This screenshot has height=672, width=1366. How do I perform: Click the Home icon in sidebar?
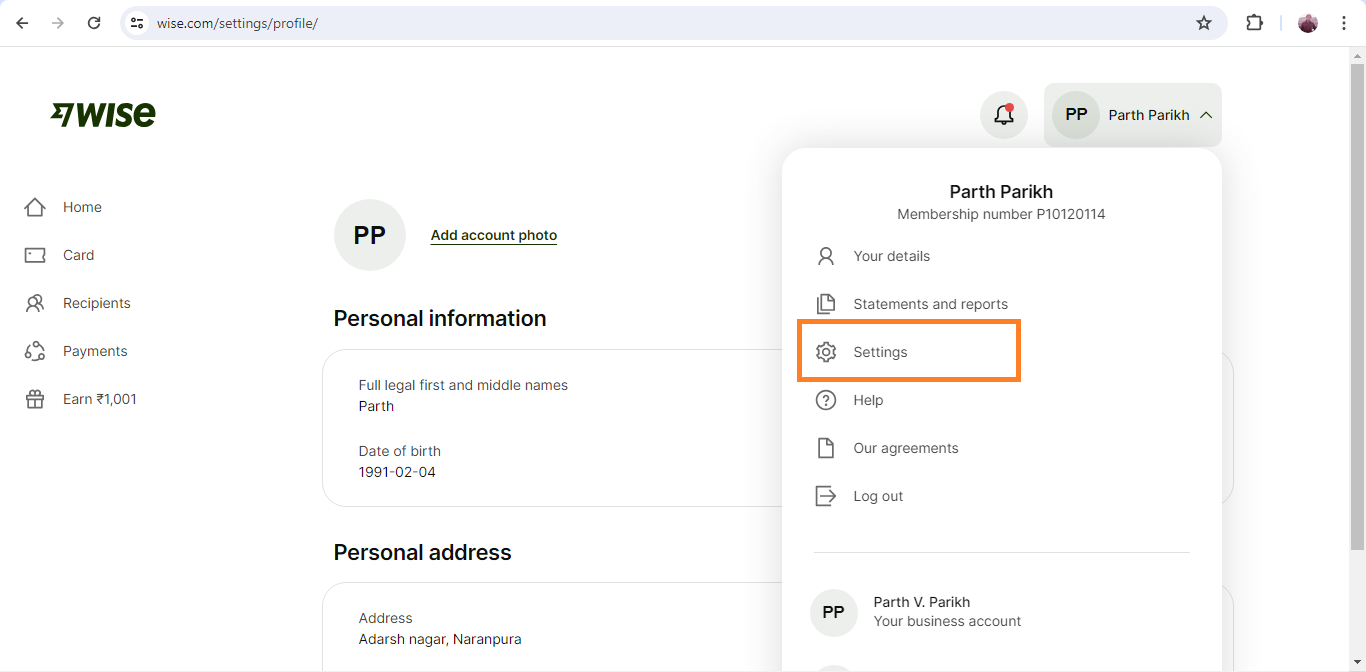(35, 207)
